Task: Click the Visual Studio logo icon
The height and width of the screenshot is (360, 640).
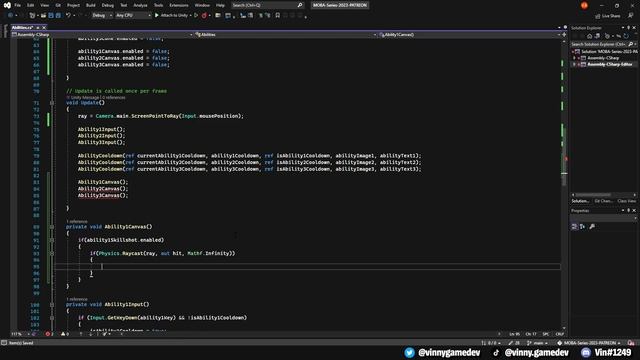Action: coord(7,5)
